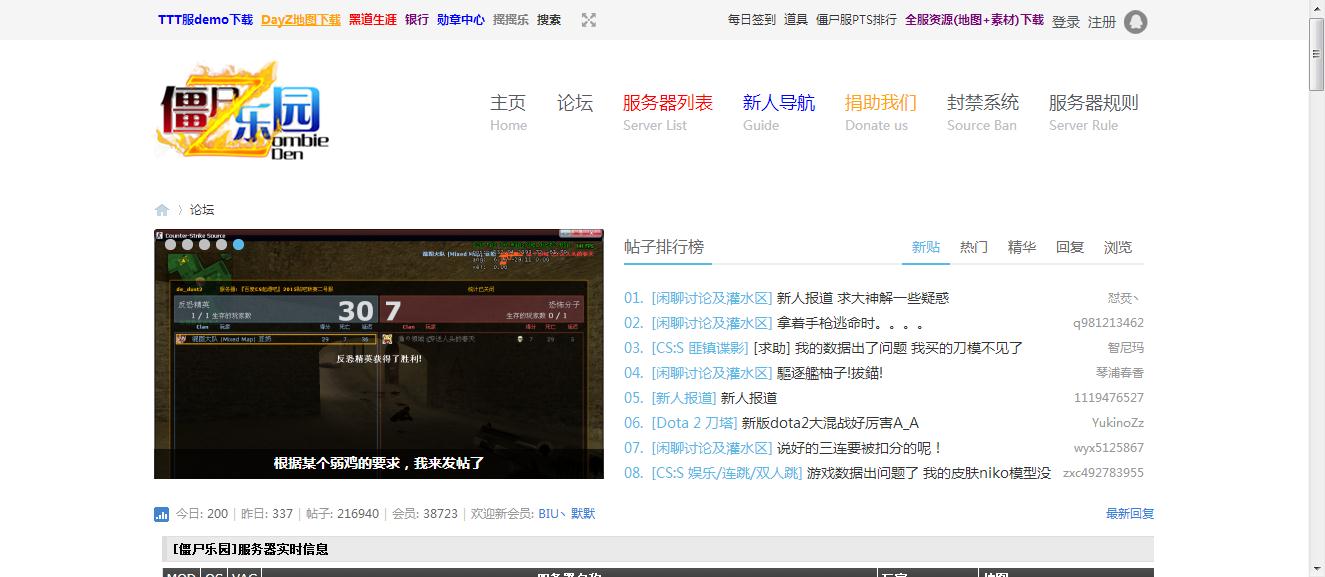Screen dimensions: 1325x577
Task: Click the fullscreen expand icon in top bar
Action: coord(589,20)
